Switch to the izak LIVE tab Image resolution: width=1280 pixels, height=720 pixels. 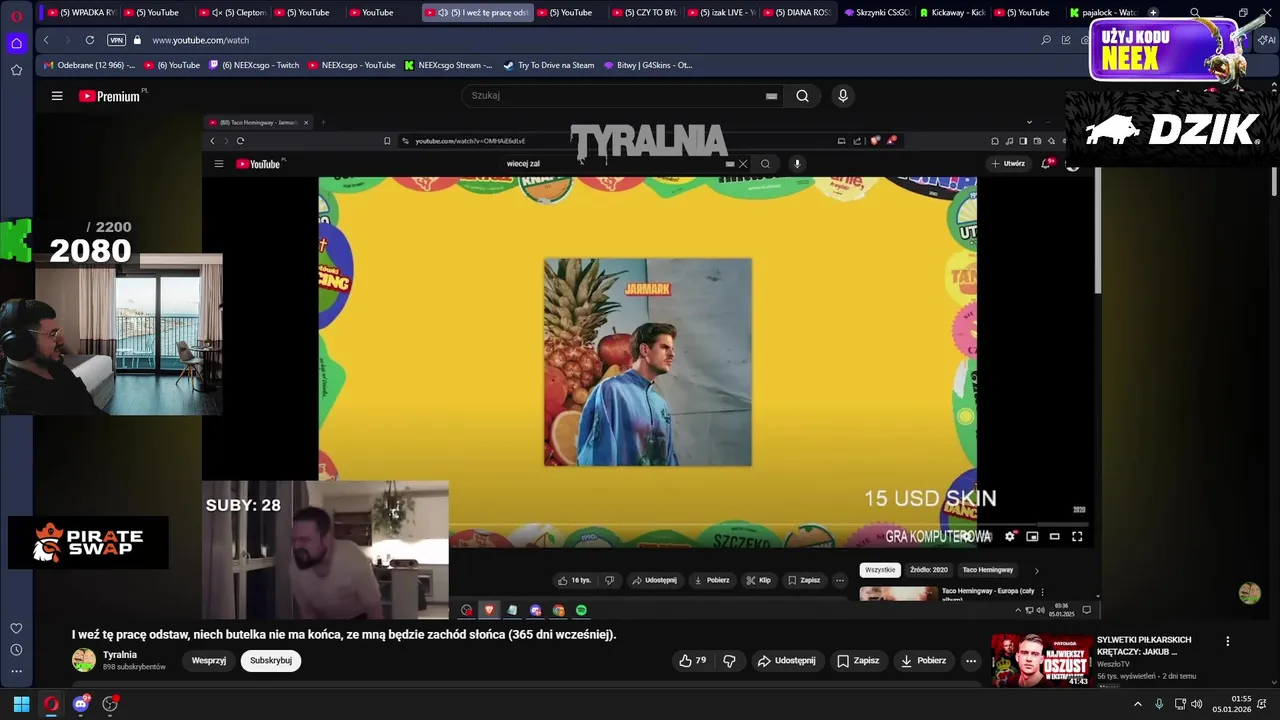pos(721,13)
